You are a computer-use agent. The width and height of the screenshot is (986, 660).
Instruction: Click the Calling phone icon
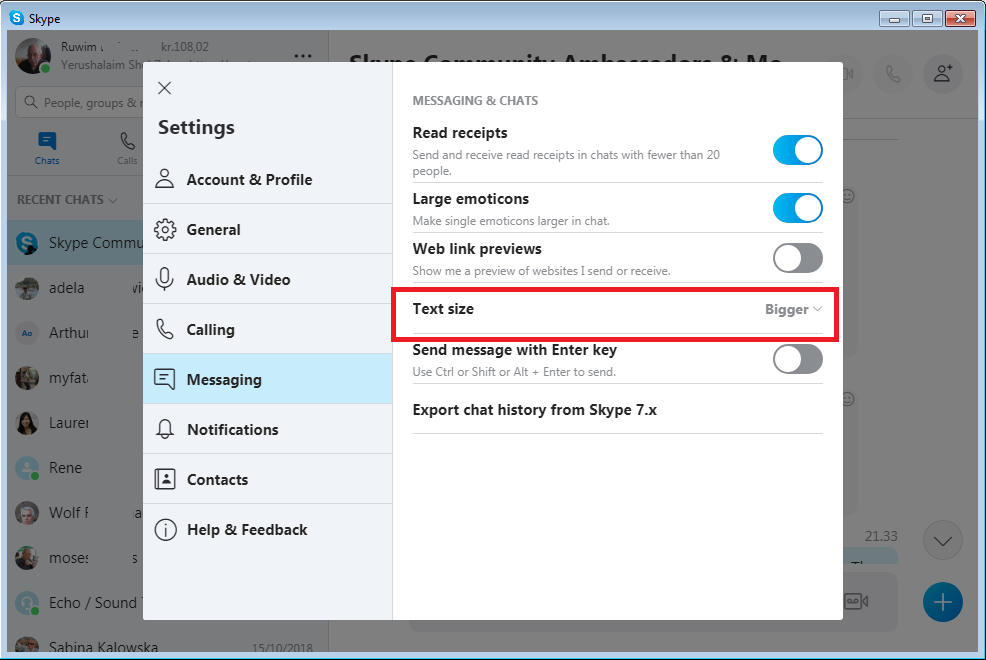coord(165,329)
